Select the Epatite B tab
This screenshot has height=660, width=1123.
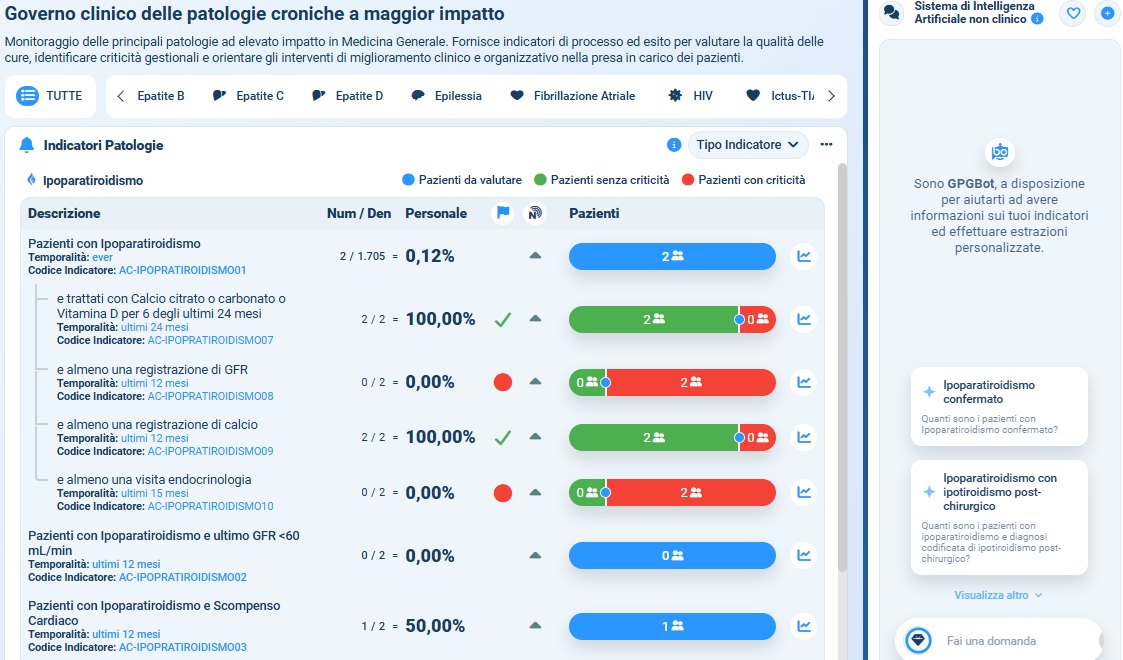coord(160,96)
